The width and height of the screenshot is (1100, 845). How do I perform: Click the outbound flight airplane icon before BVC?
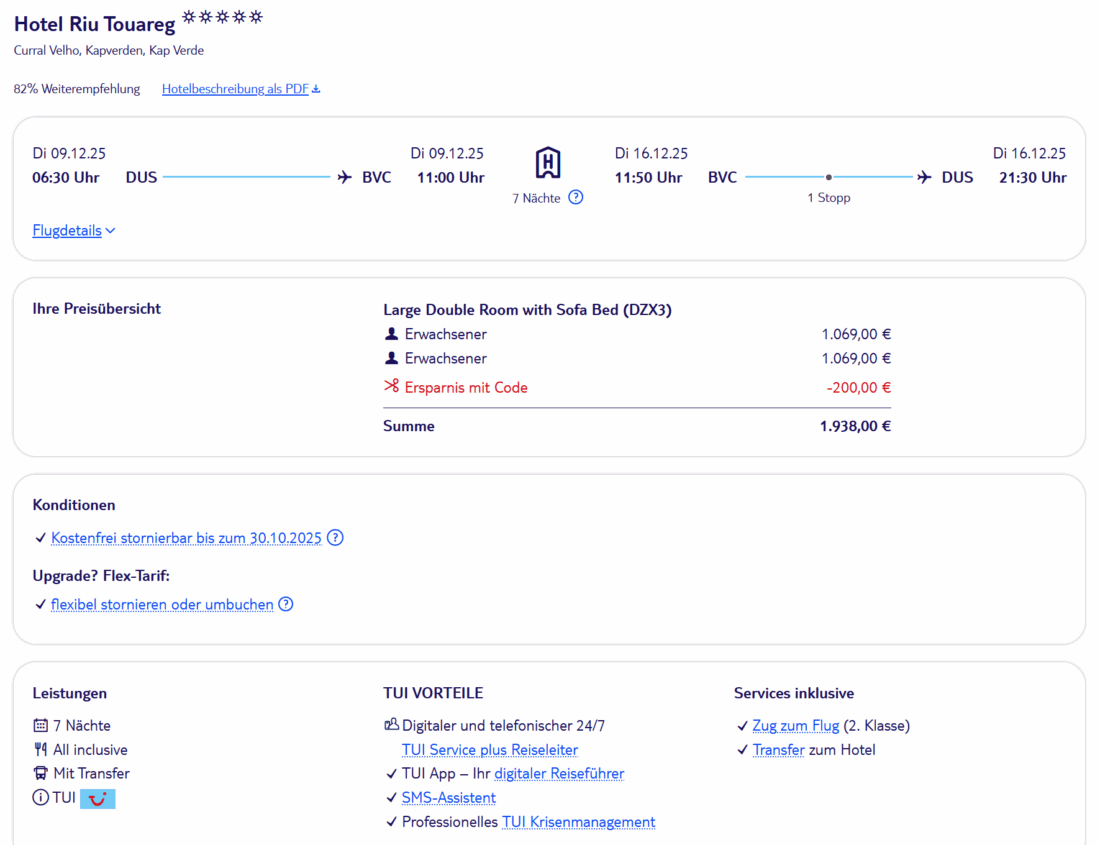click(345, 178)
